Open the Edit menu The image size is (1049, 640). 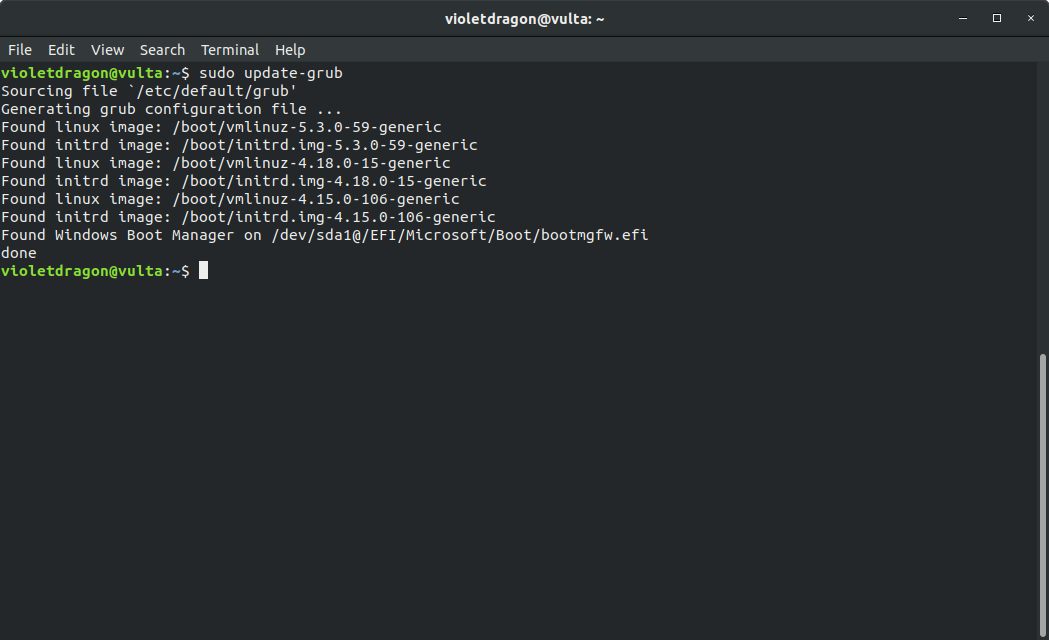61,49
